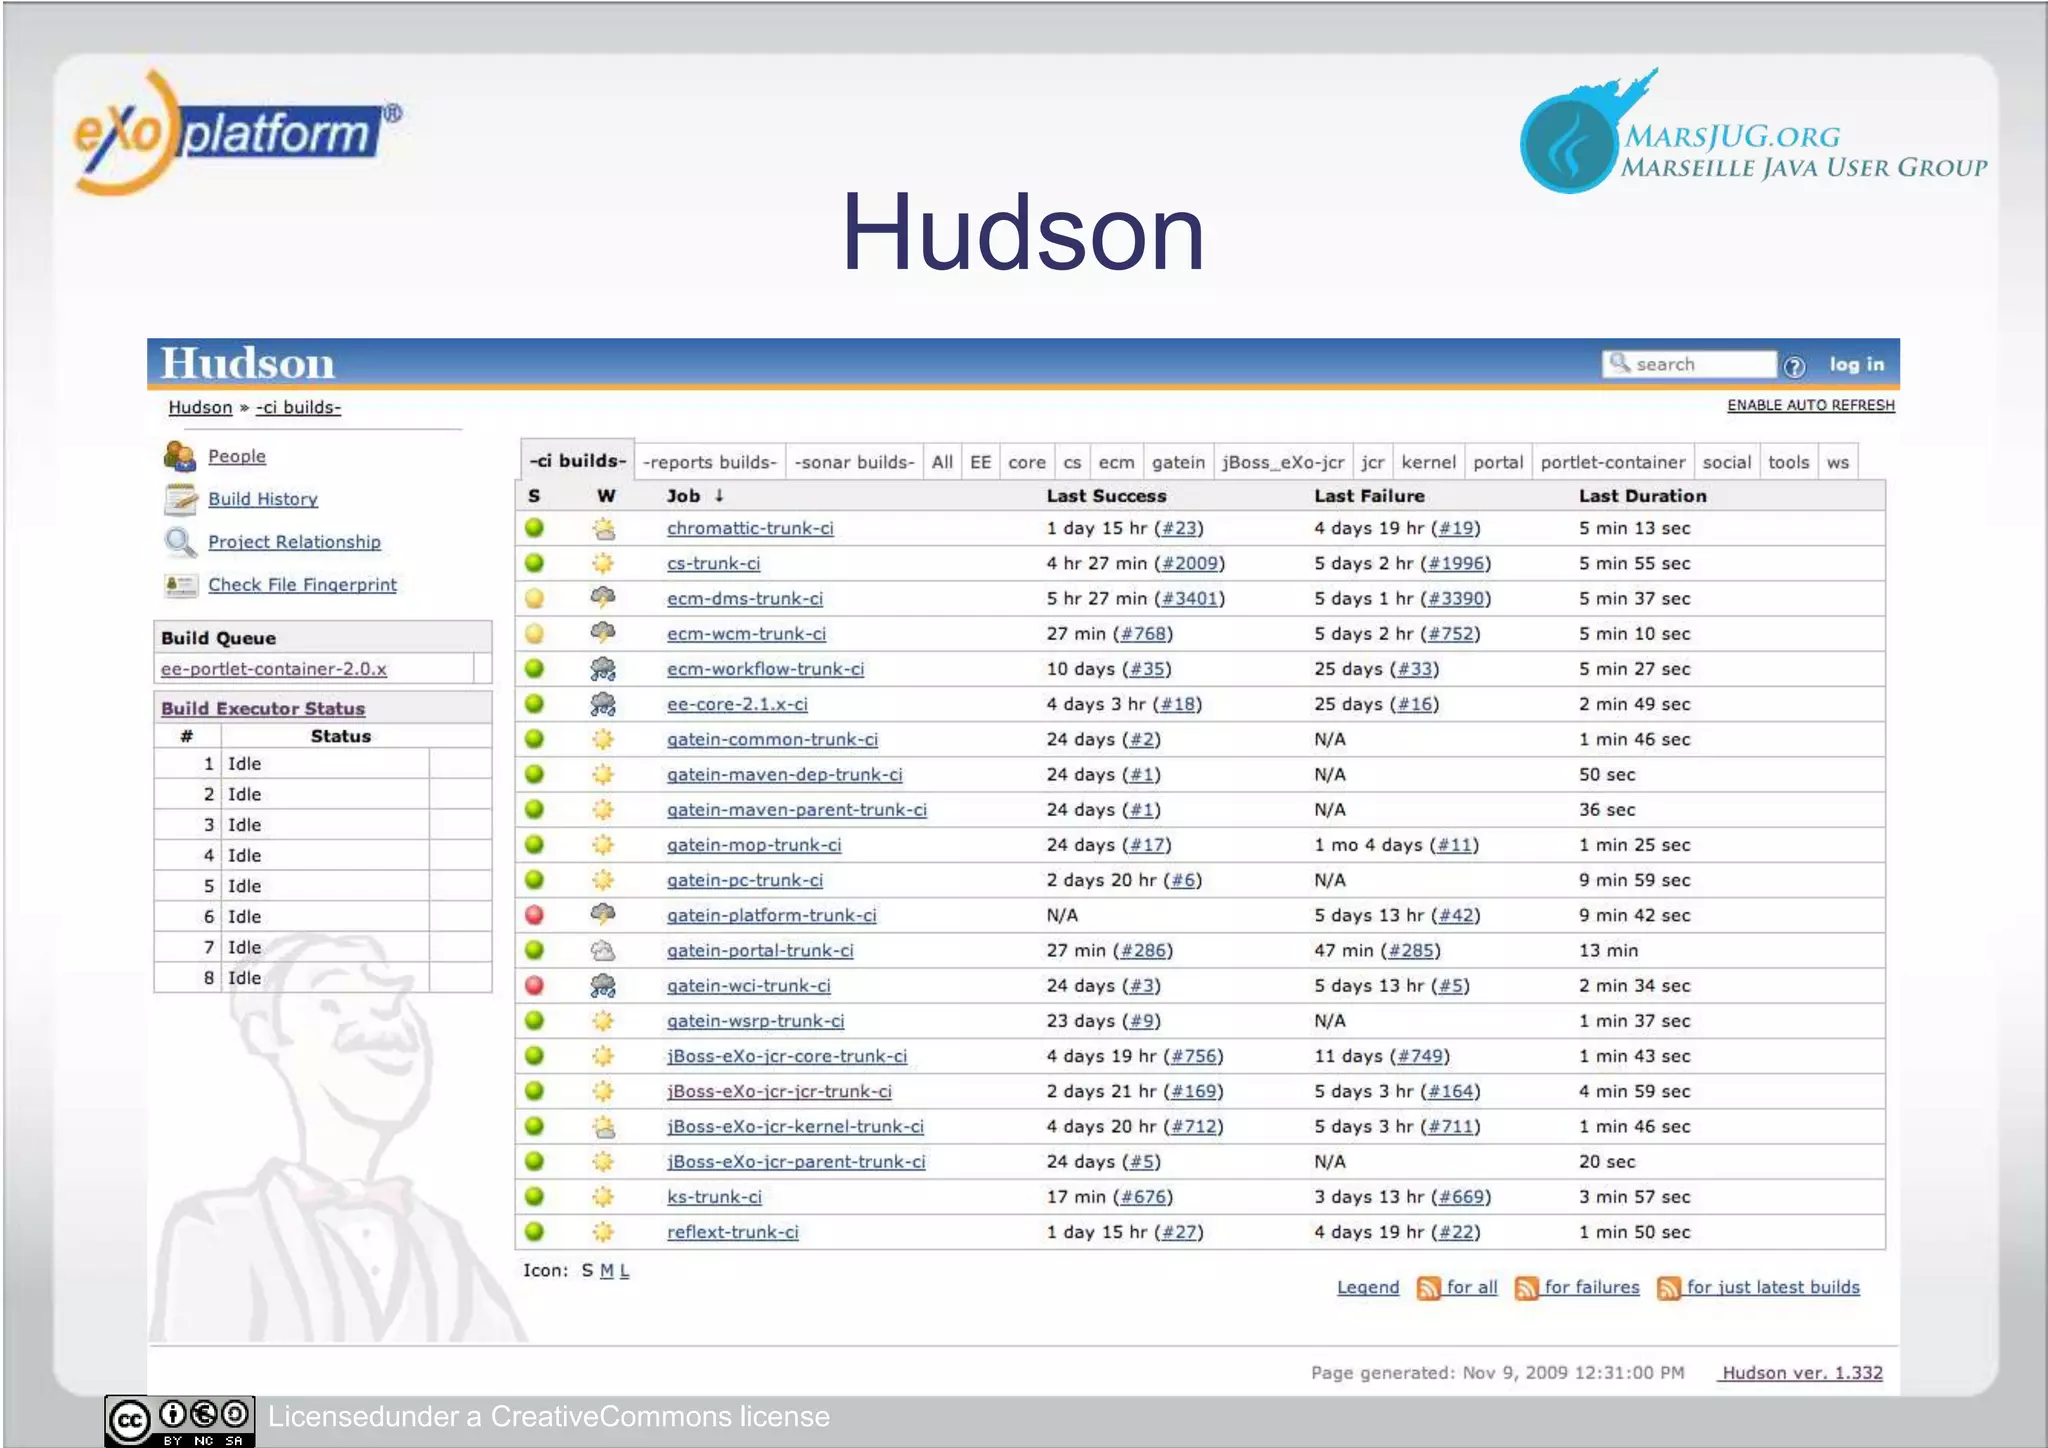
Task: Click the weather icon of jBoss-eXo-jcr-kernel-trunk-ci
Action: click(603, 1126)
